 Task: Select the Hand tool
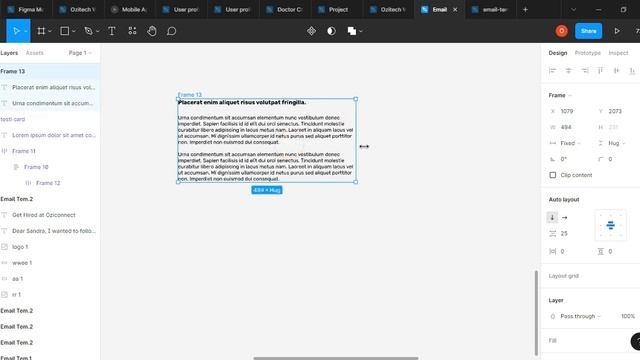152,31
